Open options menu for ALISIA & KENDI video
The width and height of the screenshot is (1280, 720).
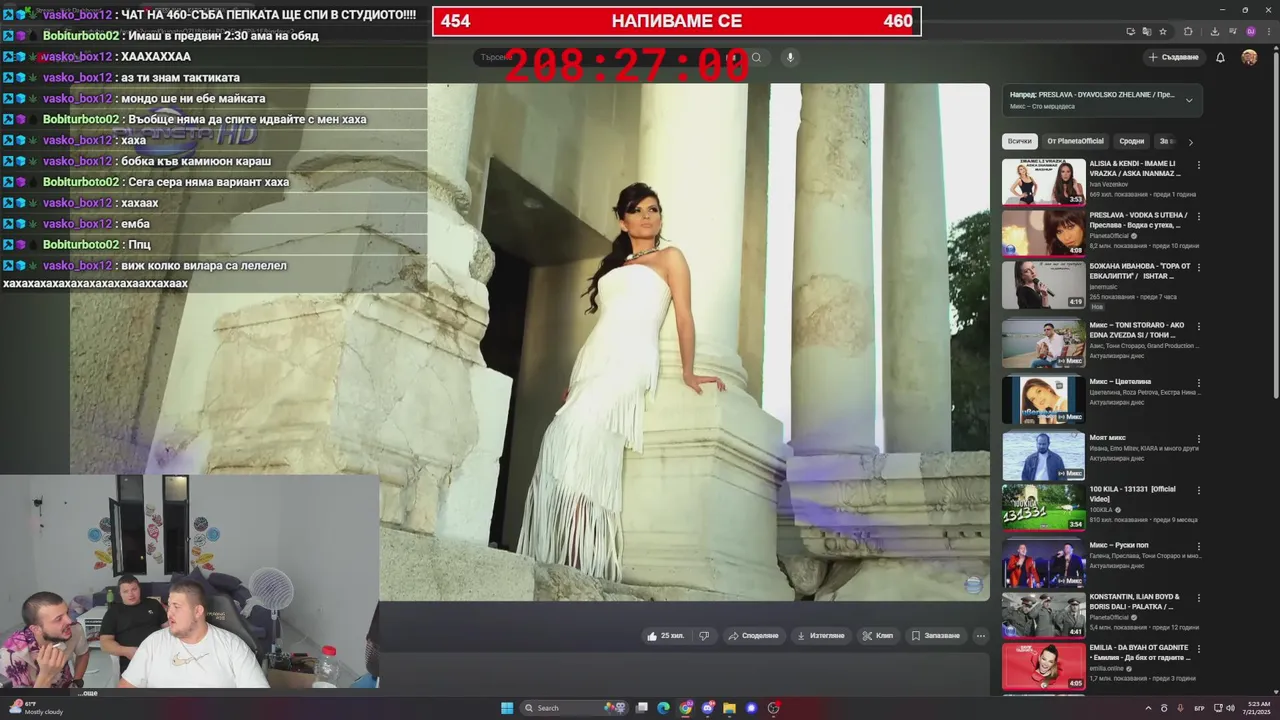1199,164
